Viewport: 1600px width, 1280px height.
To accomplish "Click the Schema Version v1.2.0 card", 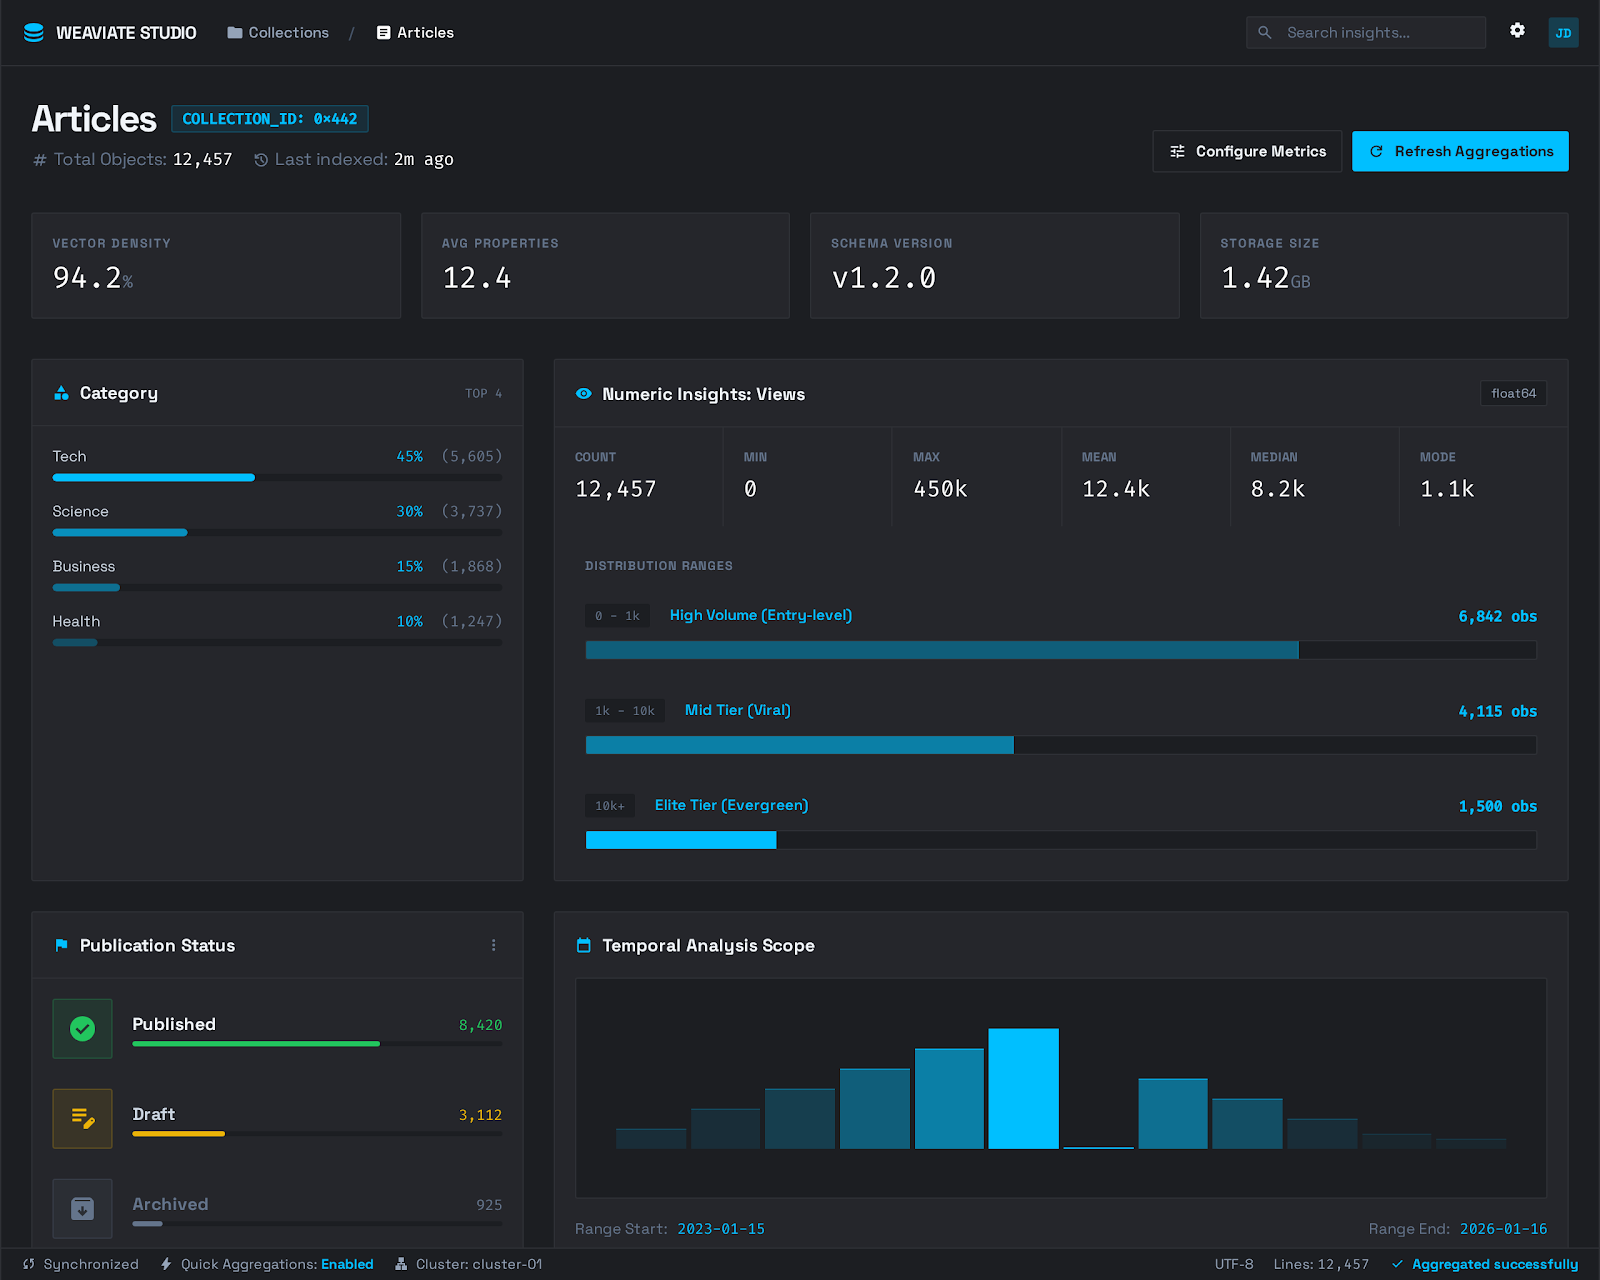I will click(995, 265).
